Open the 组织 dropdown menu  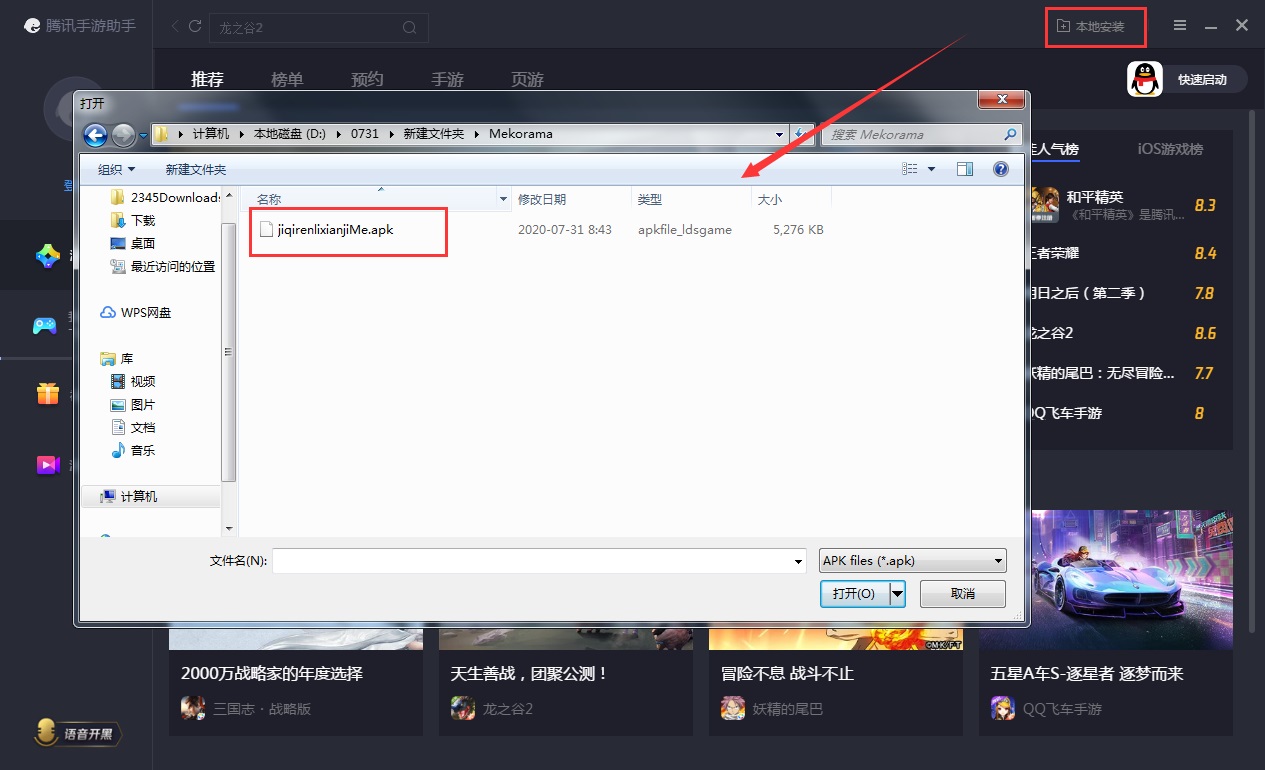[x=114, y=168]
